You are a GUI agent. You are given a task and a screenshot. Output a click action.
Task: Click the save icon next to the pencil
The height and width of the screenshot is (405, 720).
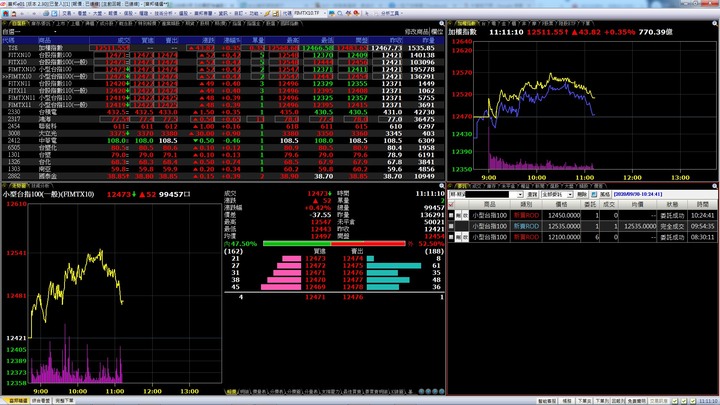click(275, 13)
